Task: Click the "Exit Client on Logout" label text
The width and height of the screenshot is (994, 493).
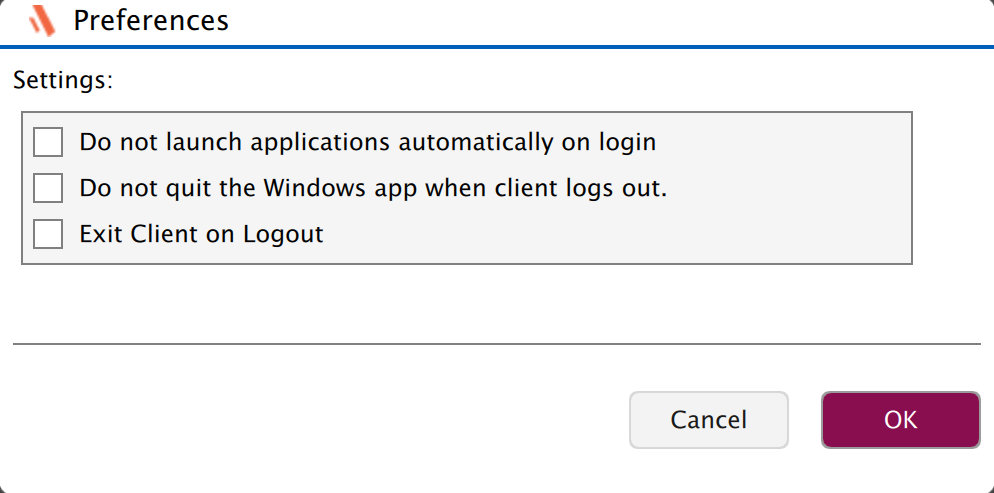Action: [201, 234]
